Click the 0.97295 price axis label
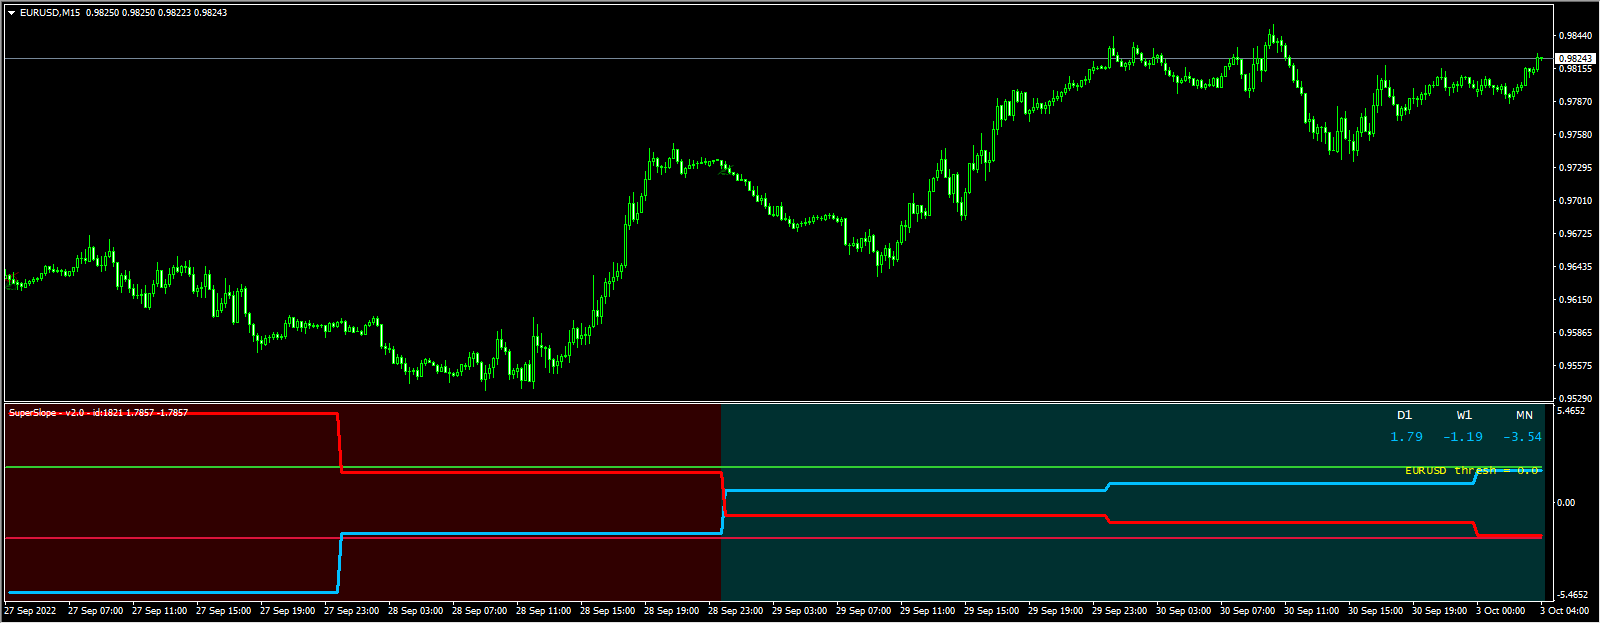The width and height of the screenshot is (1601, 624). (x=1575, y=168)
